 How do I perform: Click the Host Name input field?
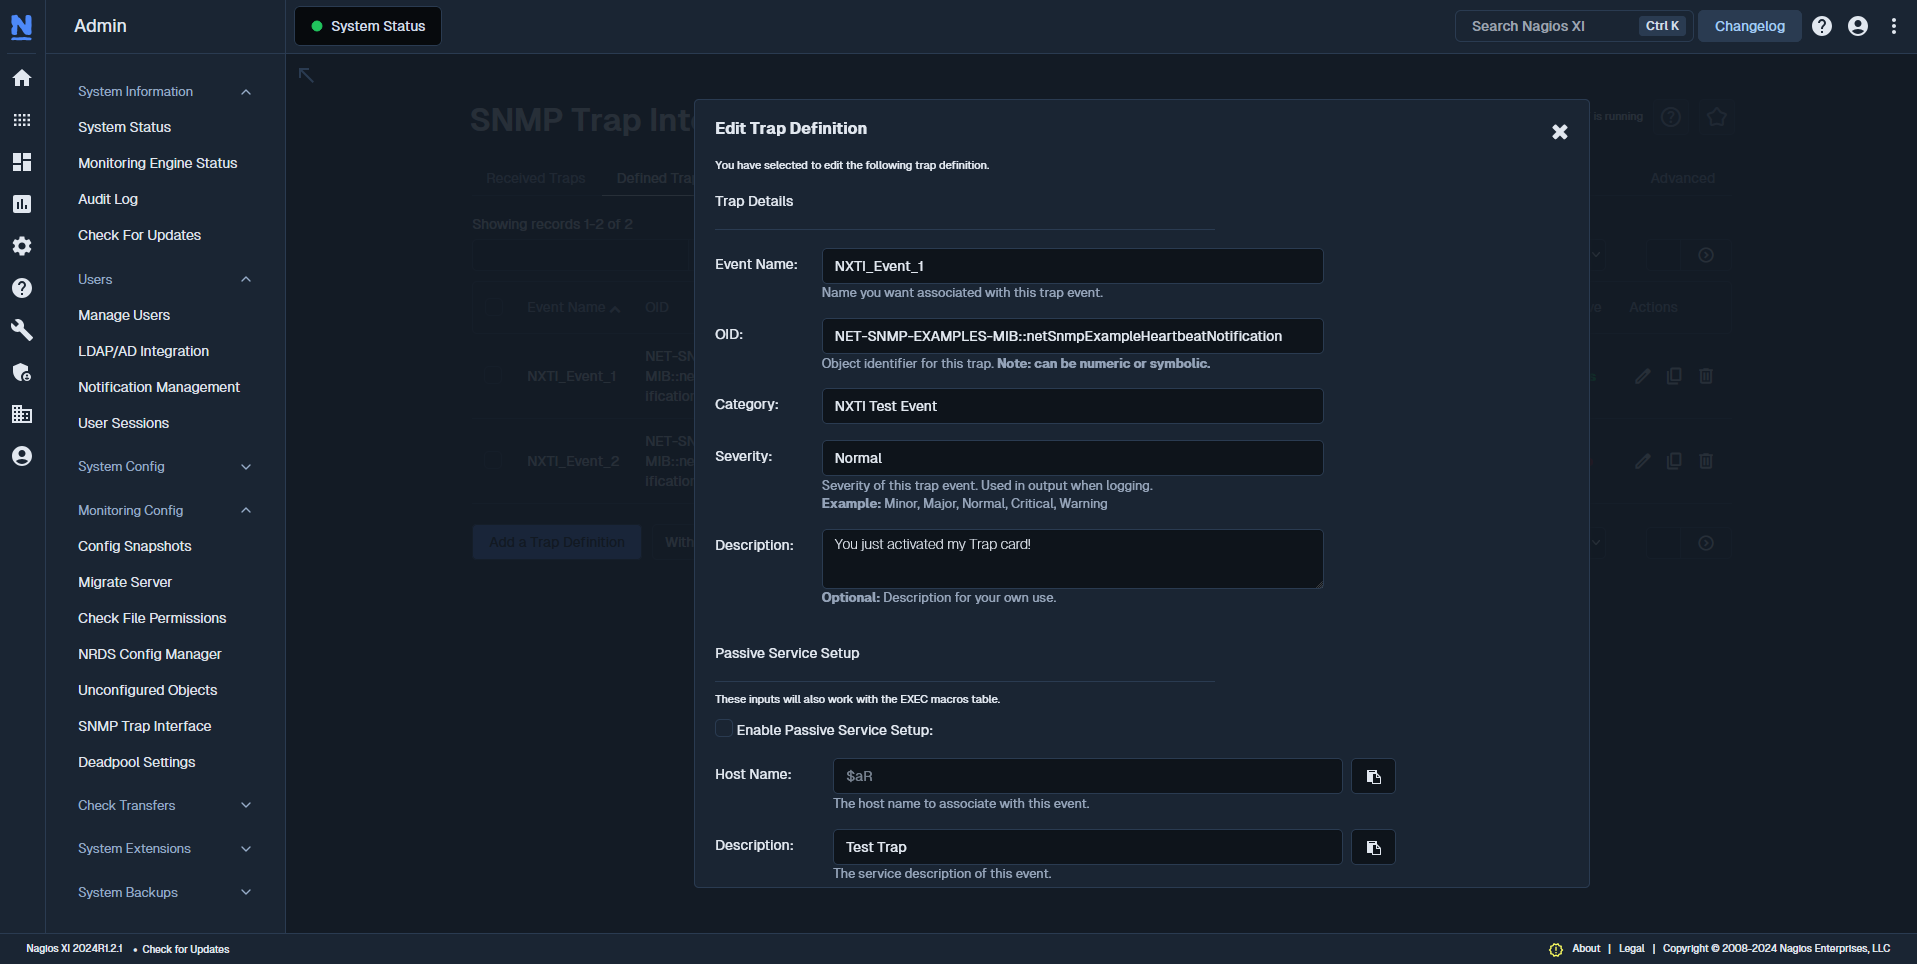pyautogui.click(x=1087, y=776)
